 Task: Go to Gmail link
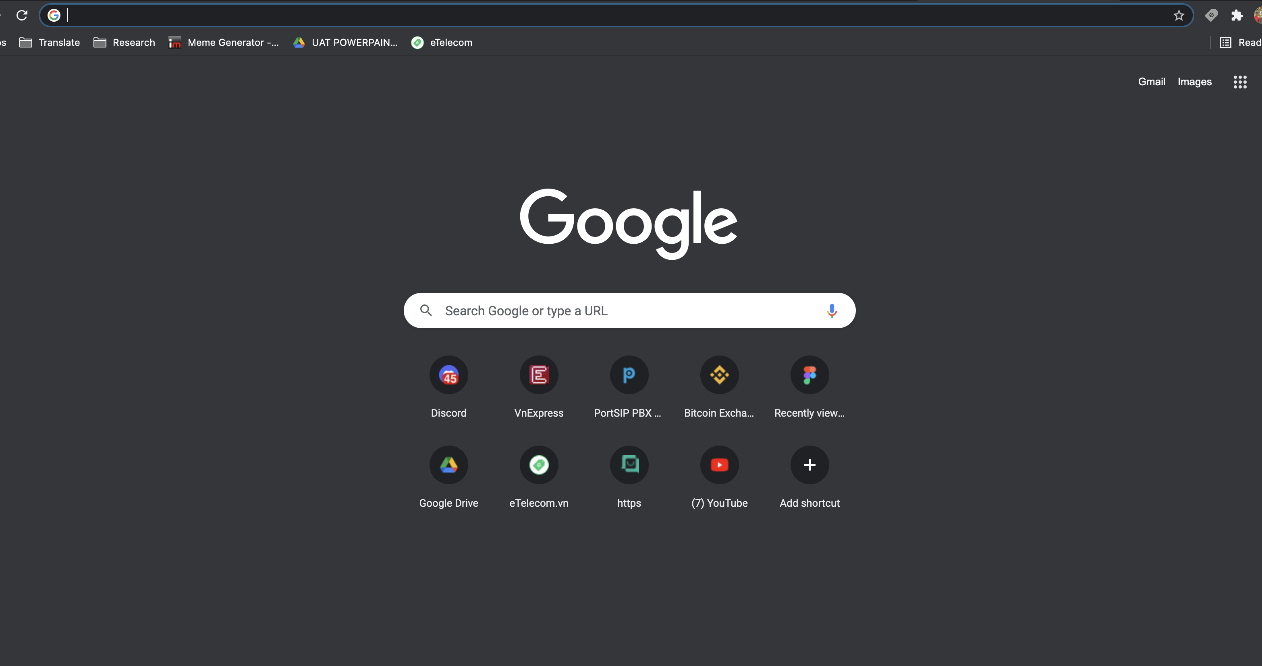click(1151, 82)
